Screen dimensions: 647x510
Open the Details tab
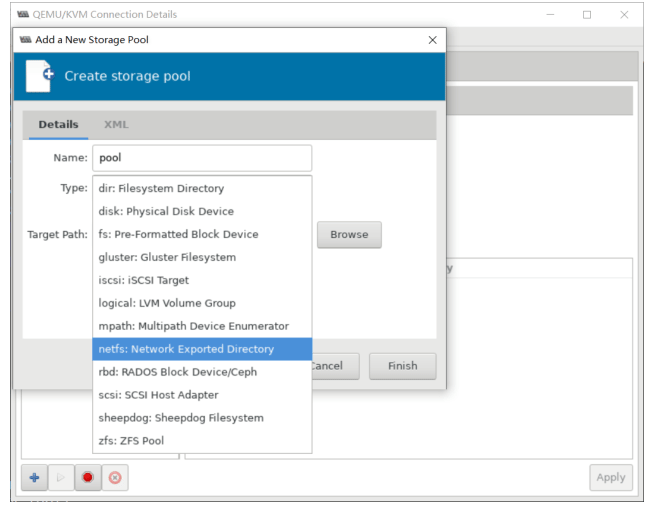pyautogui.click(x=58, y=125)
